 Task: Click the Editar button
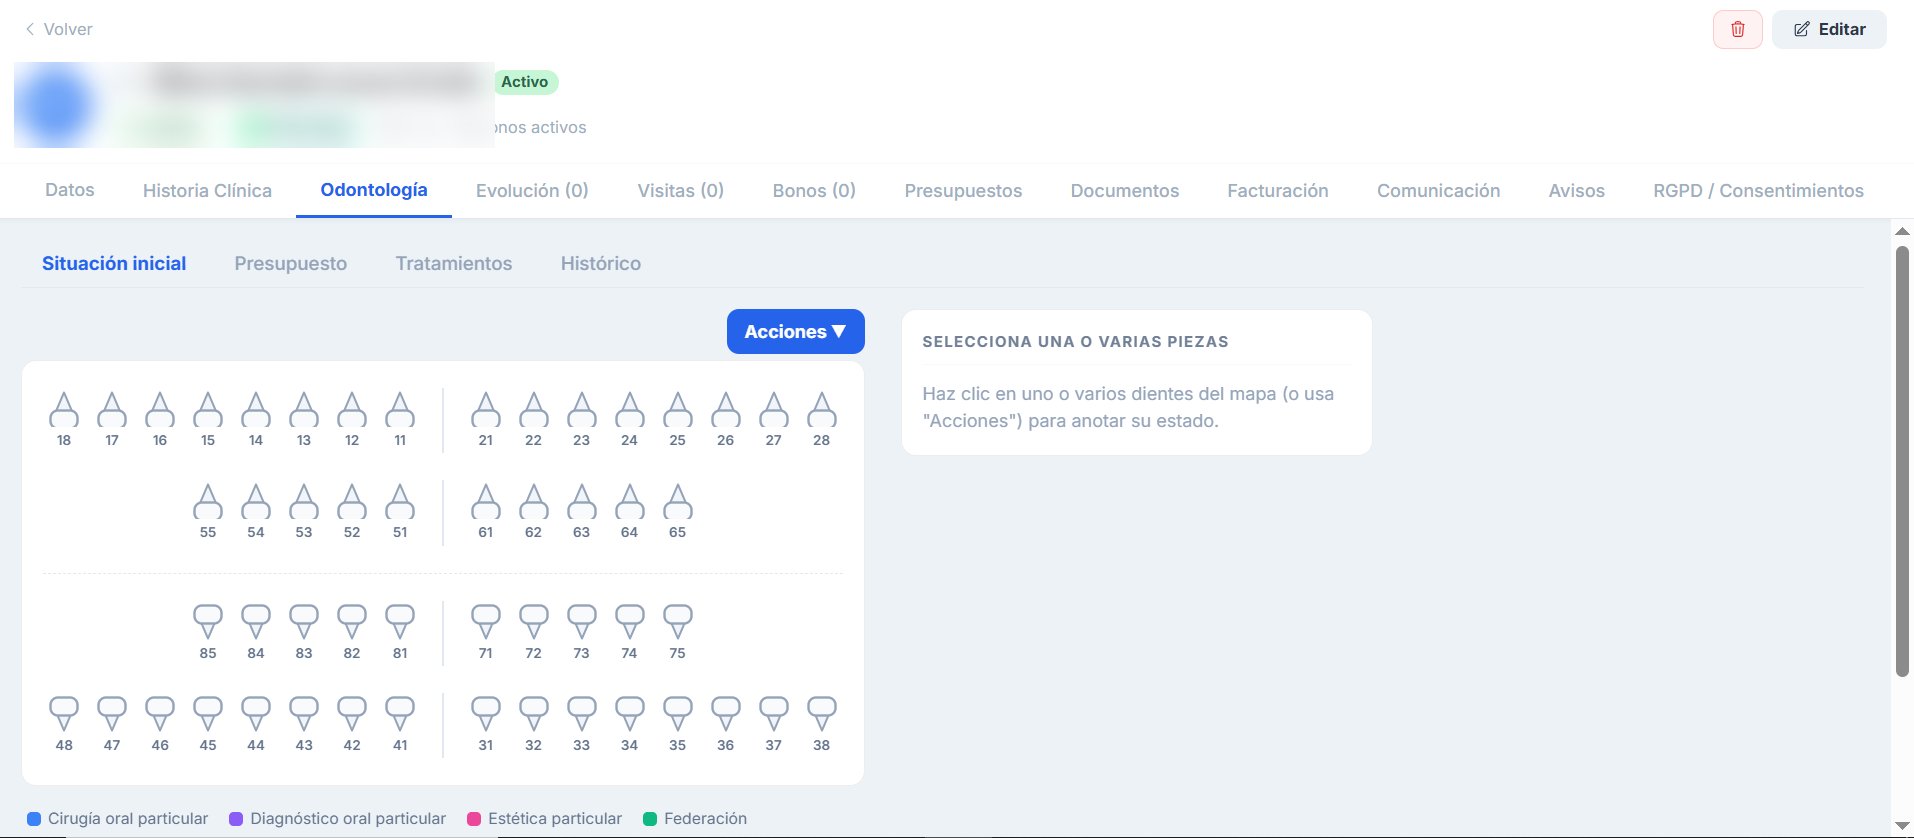coord(1829,29)
